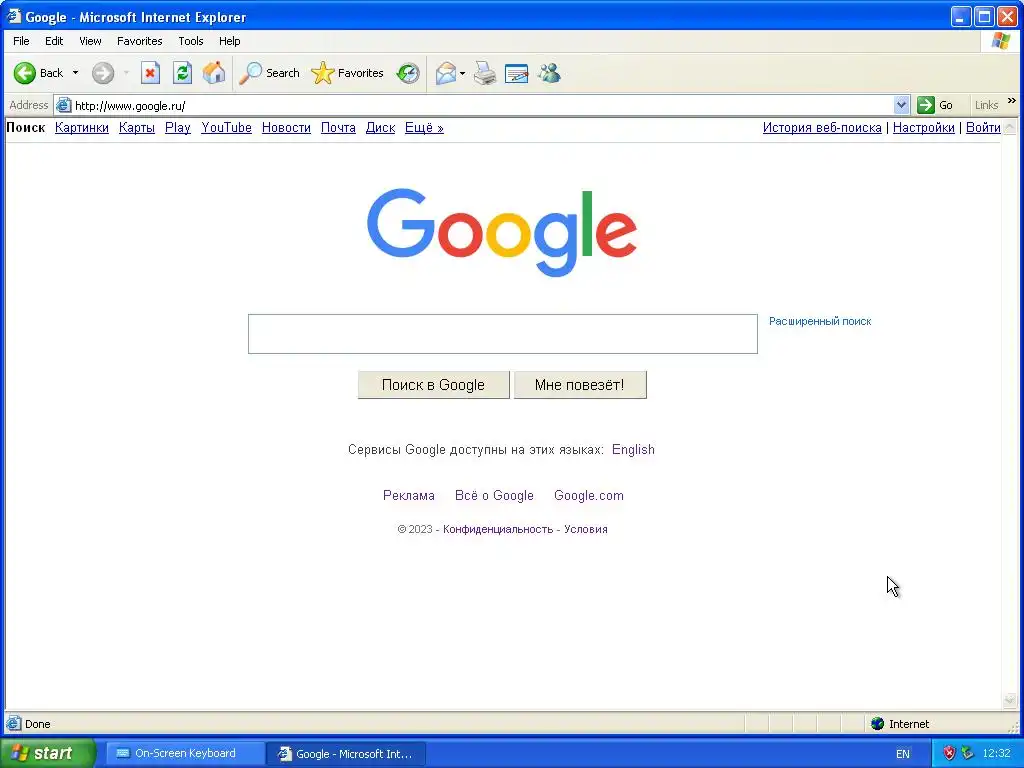Print page with printer icon
Screen dimensions: 1024x768
tap(485, 73)
